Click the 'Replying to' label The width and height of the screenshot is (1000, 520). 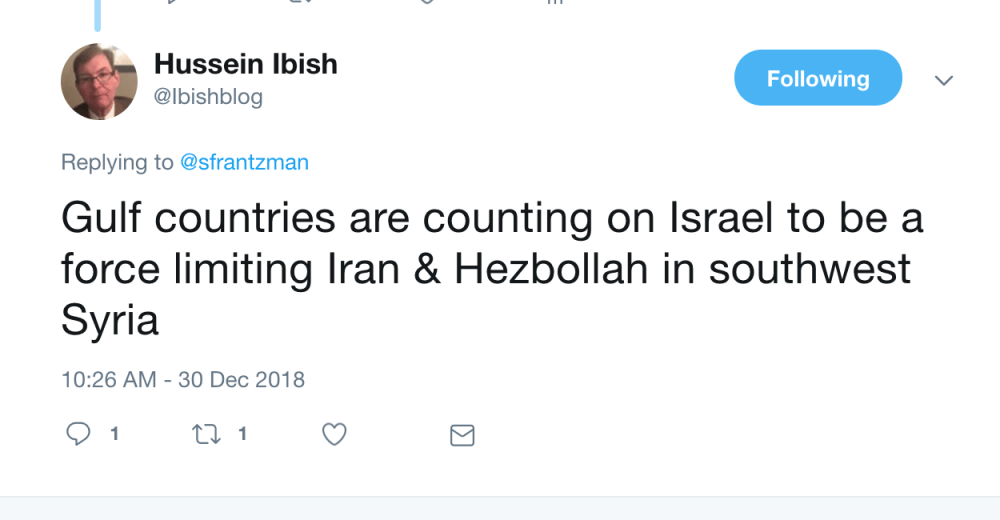(x=117, y=162)
